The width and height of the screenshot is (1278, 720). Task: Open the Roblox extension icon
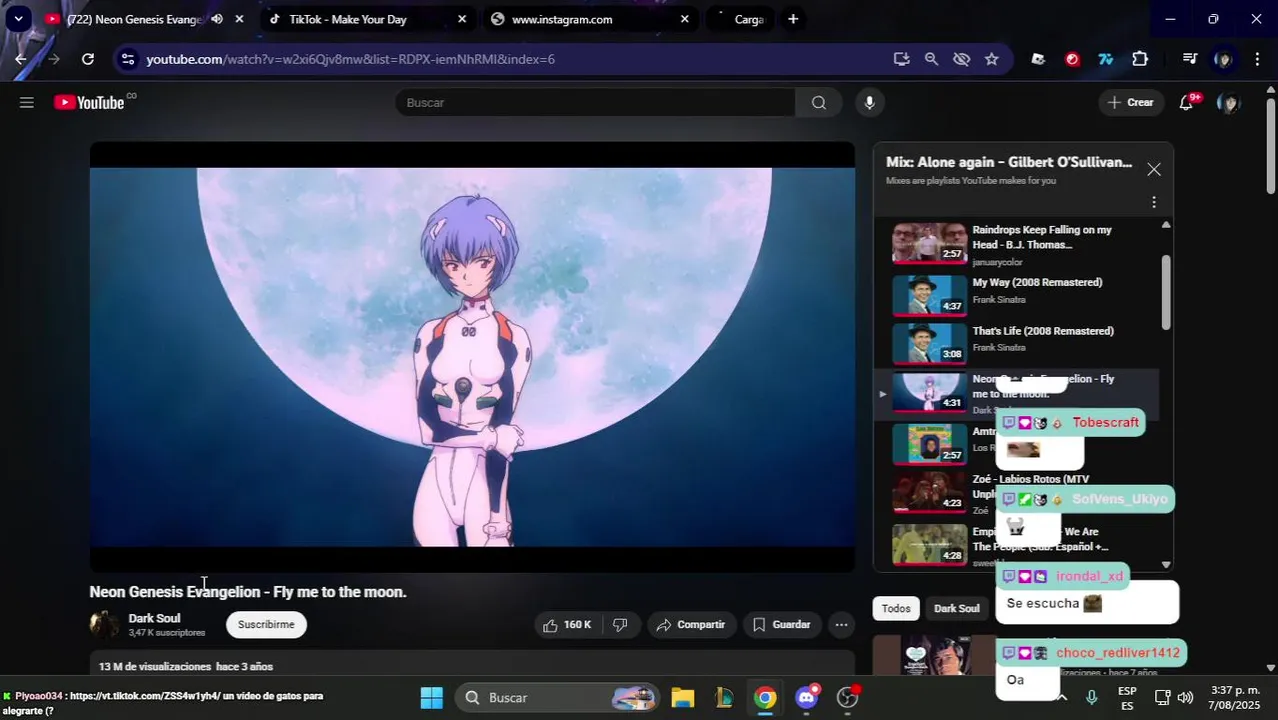point(1038,59)
